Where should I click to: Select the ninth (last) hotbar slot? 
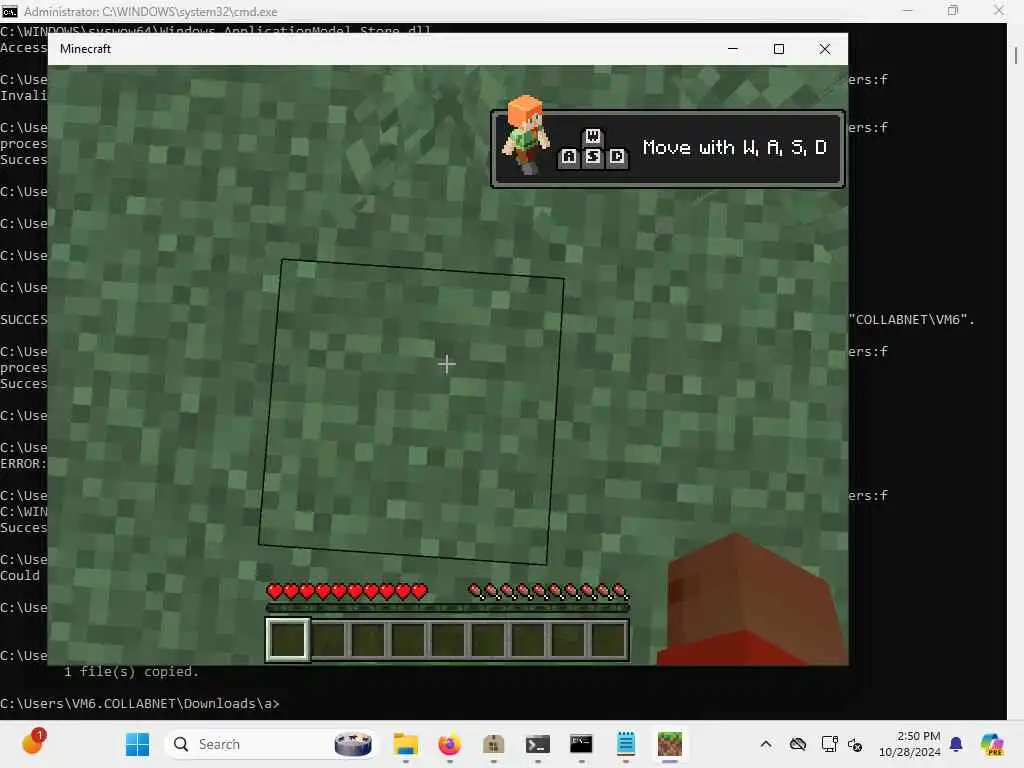[609, 639]
